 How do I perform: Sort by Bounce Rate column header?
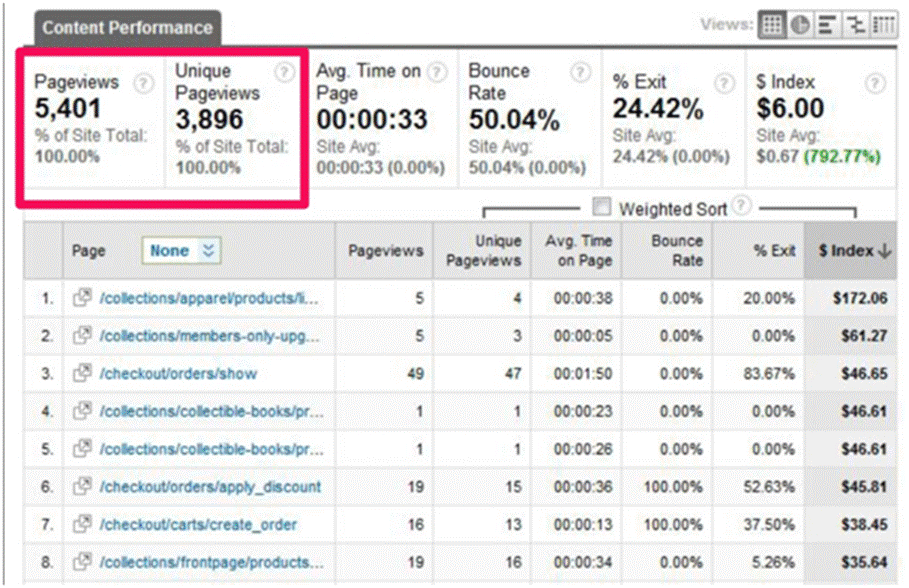tap(677, 251)
